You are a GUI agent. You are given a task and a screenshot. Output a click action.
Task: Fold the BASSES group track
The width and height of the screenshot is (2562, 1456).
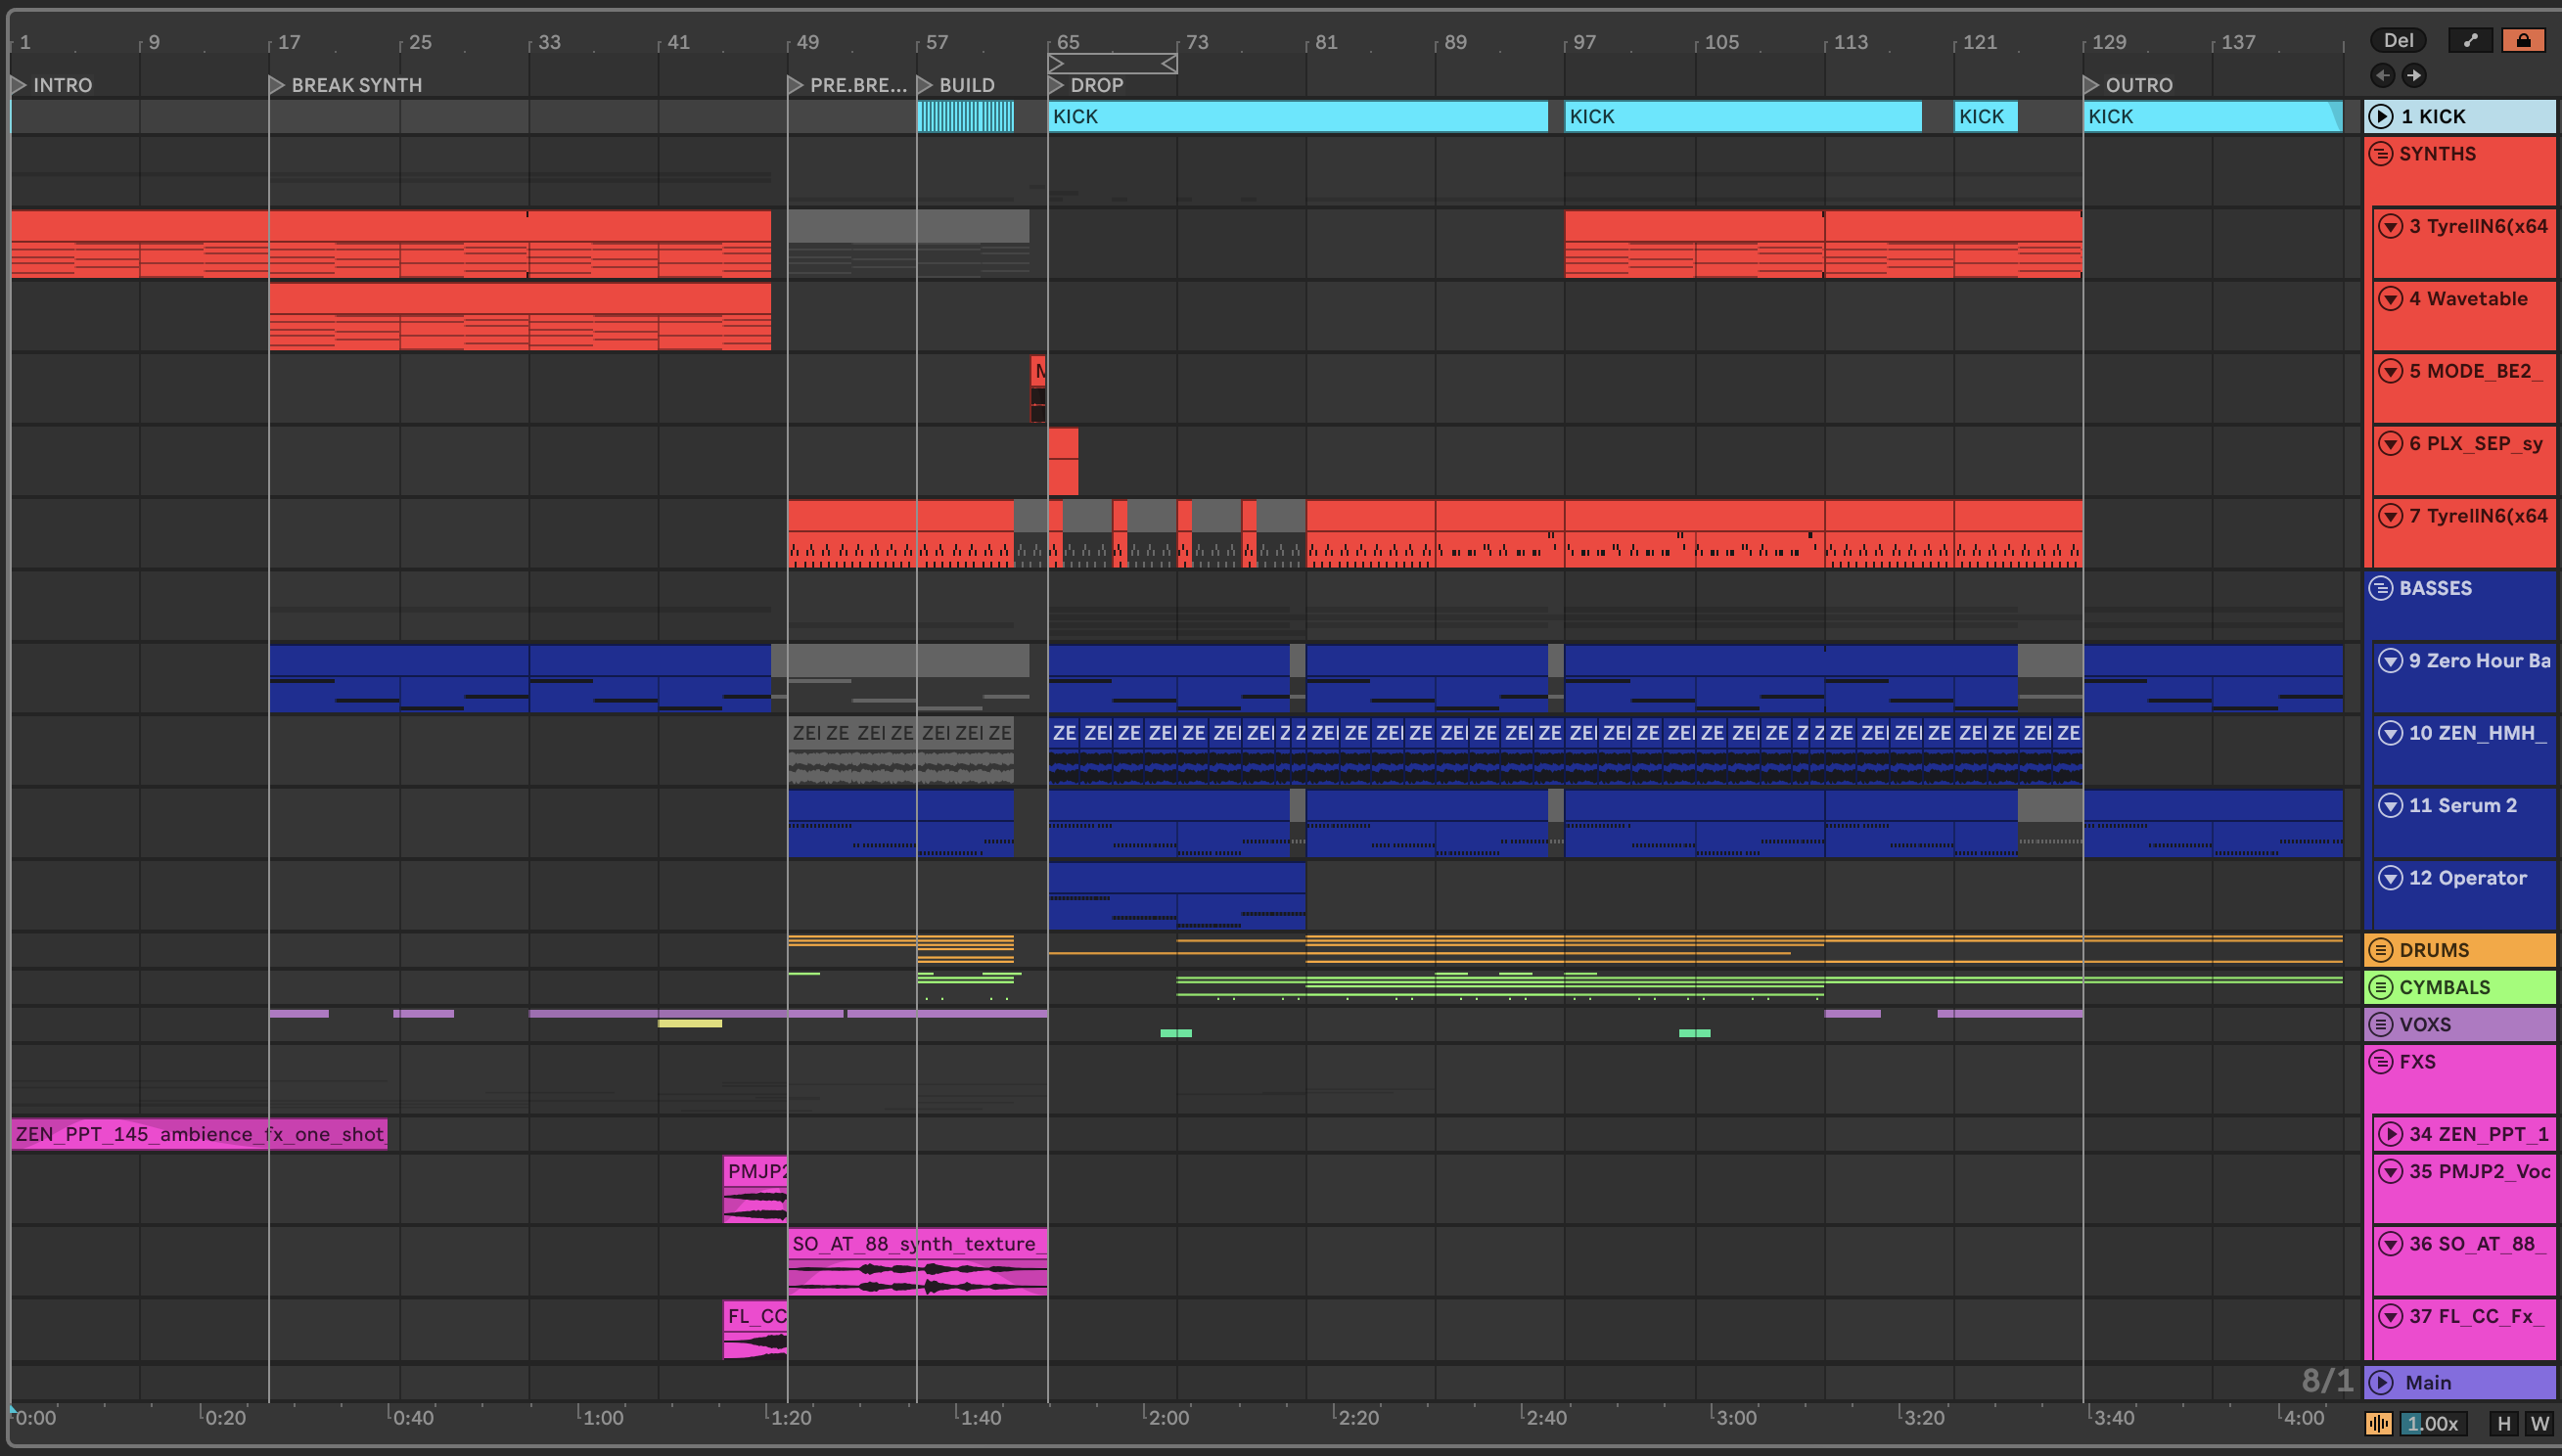pos(2381,588)
